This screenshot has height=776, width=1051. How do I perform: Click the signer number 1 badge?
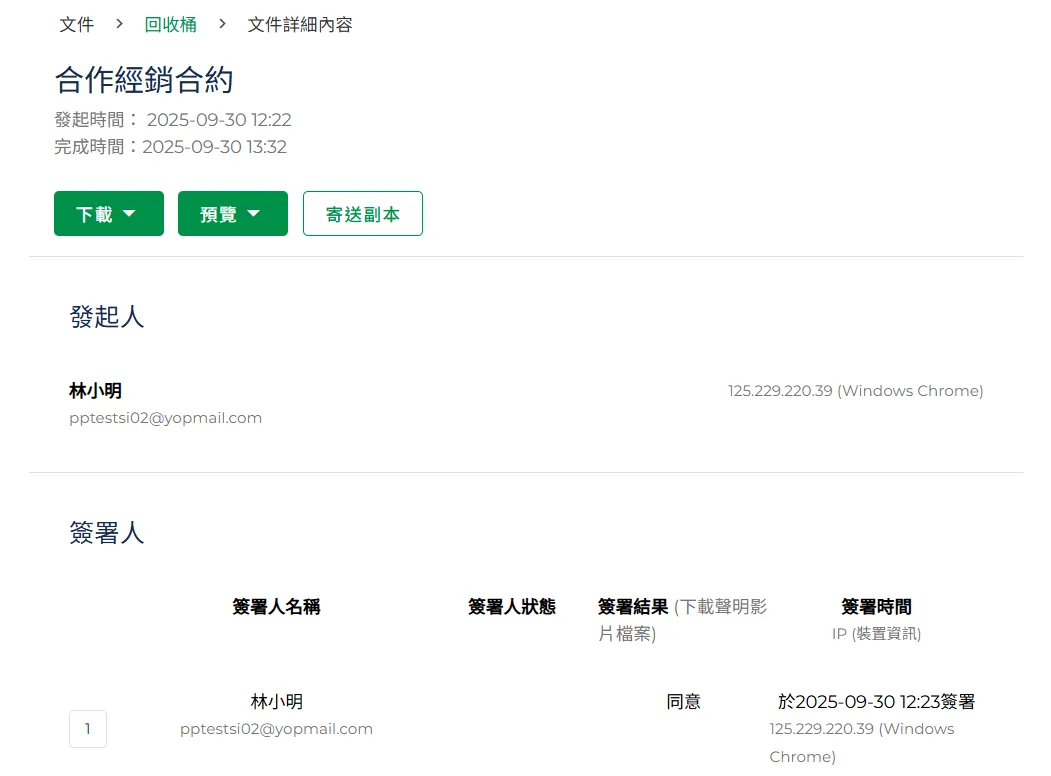tap(88, 729)
